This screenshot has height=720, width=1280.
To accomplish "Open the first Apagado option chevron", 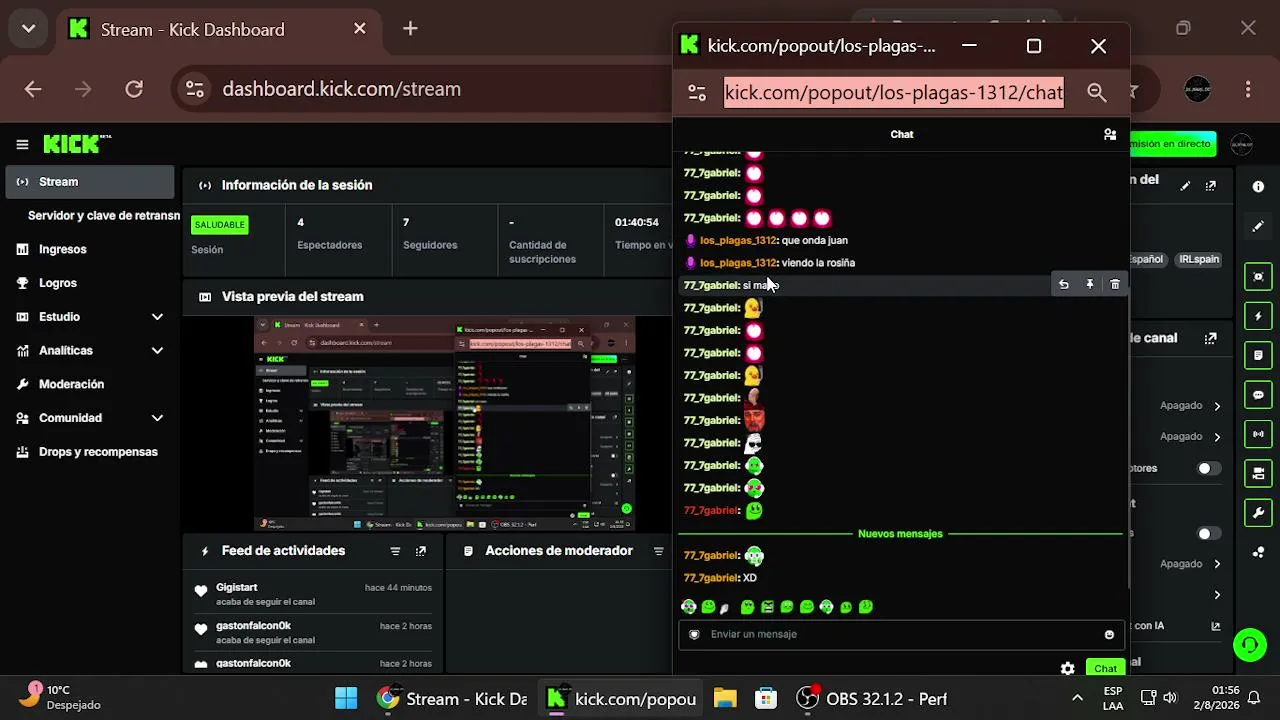I will pos(1217,406).
